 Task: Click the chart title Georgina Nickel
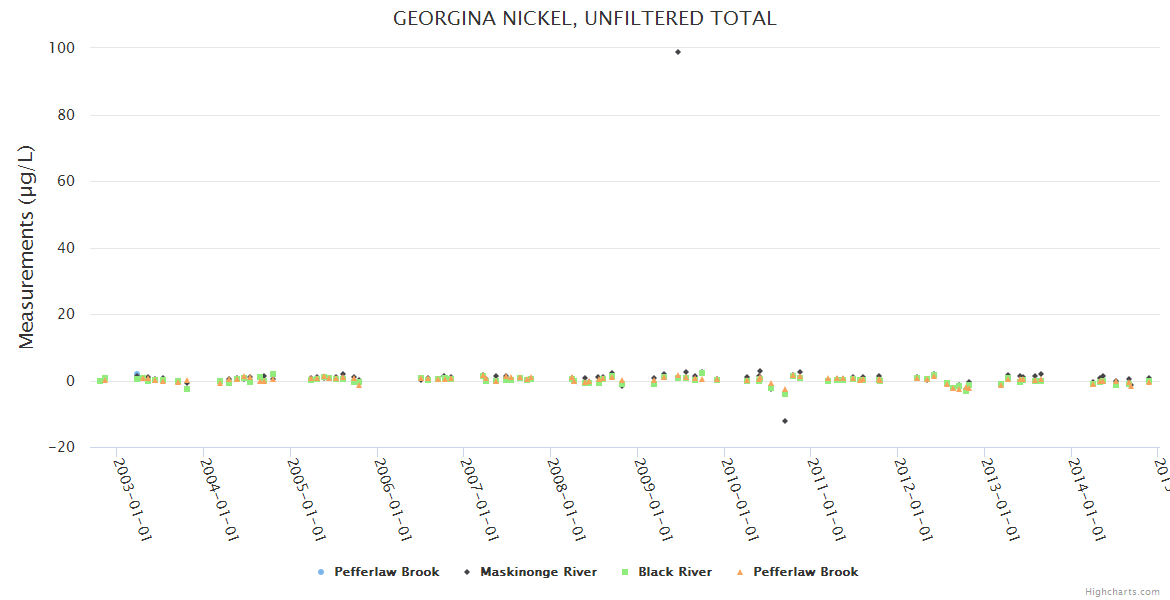coord(584,19)
